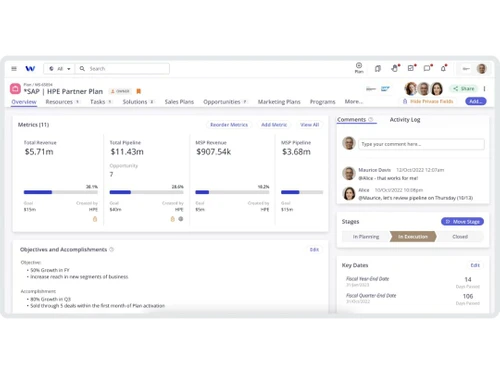Click View All metrics
The width and height of the screenshot is (500, 375).
(309, 125)
